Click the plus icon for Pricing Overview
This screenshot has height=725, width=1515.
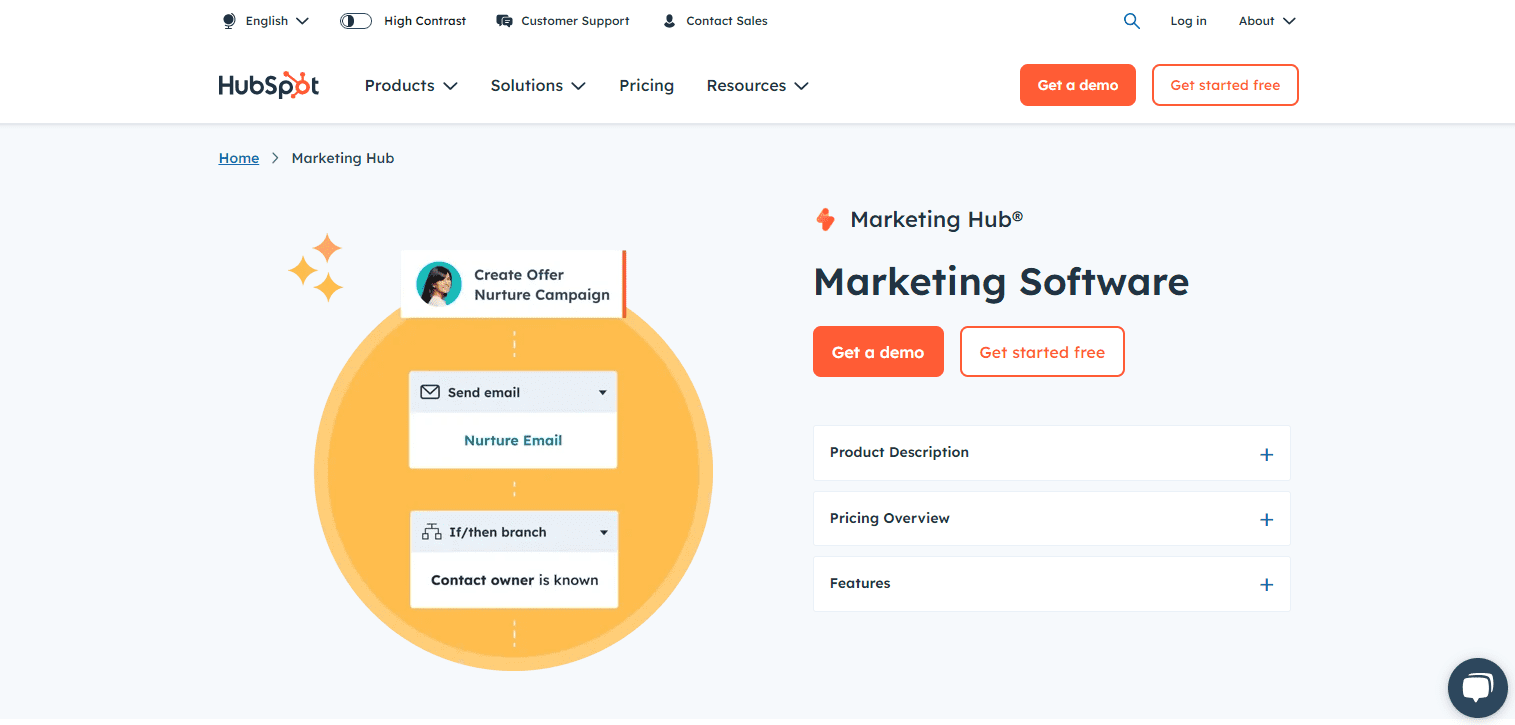click(x=1266, y=519)
